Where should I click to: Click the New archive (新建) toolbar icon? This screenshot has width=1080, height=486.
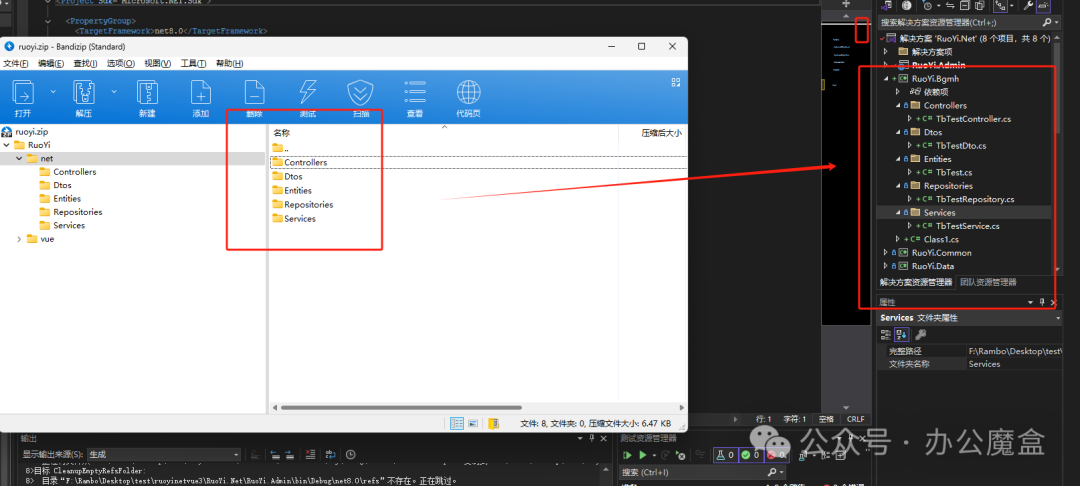pos(147,93)
